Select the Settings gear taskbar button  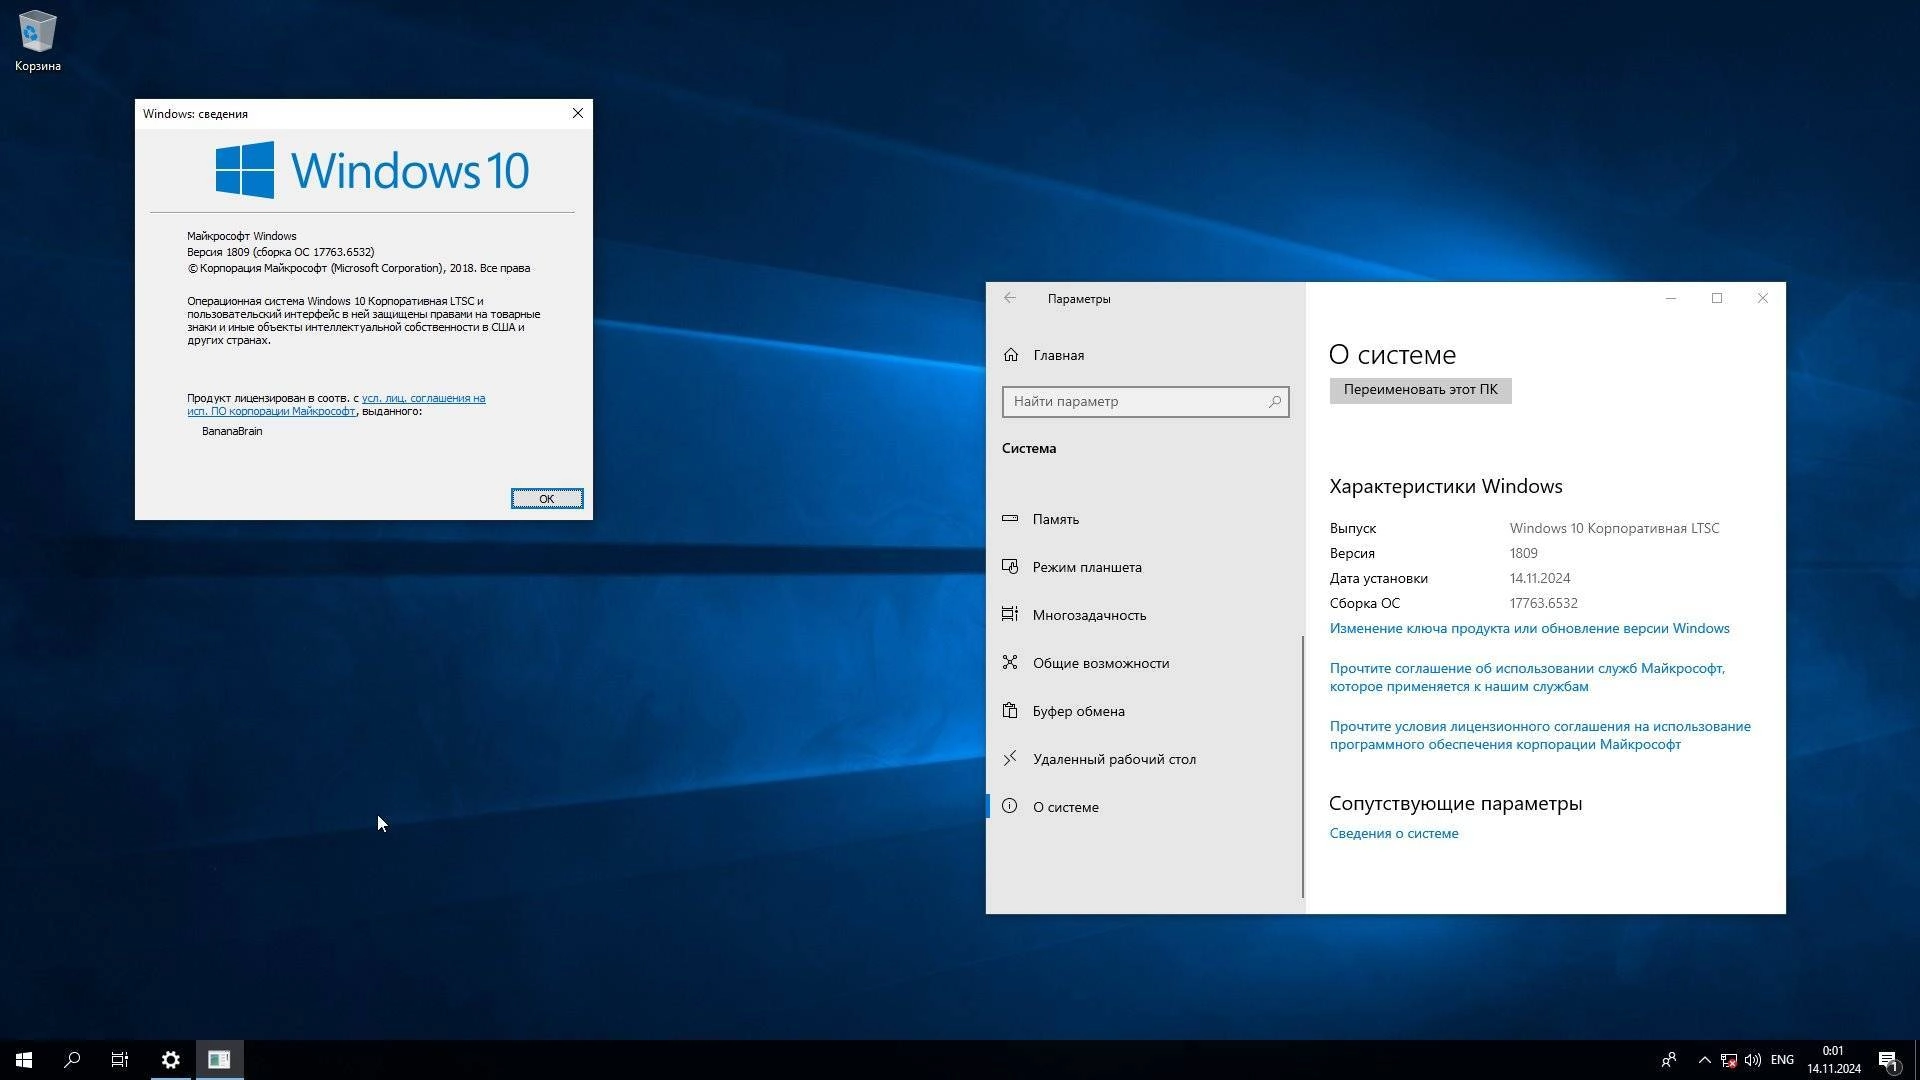(x=171, y=1060)
